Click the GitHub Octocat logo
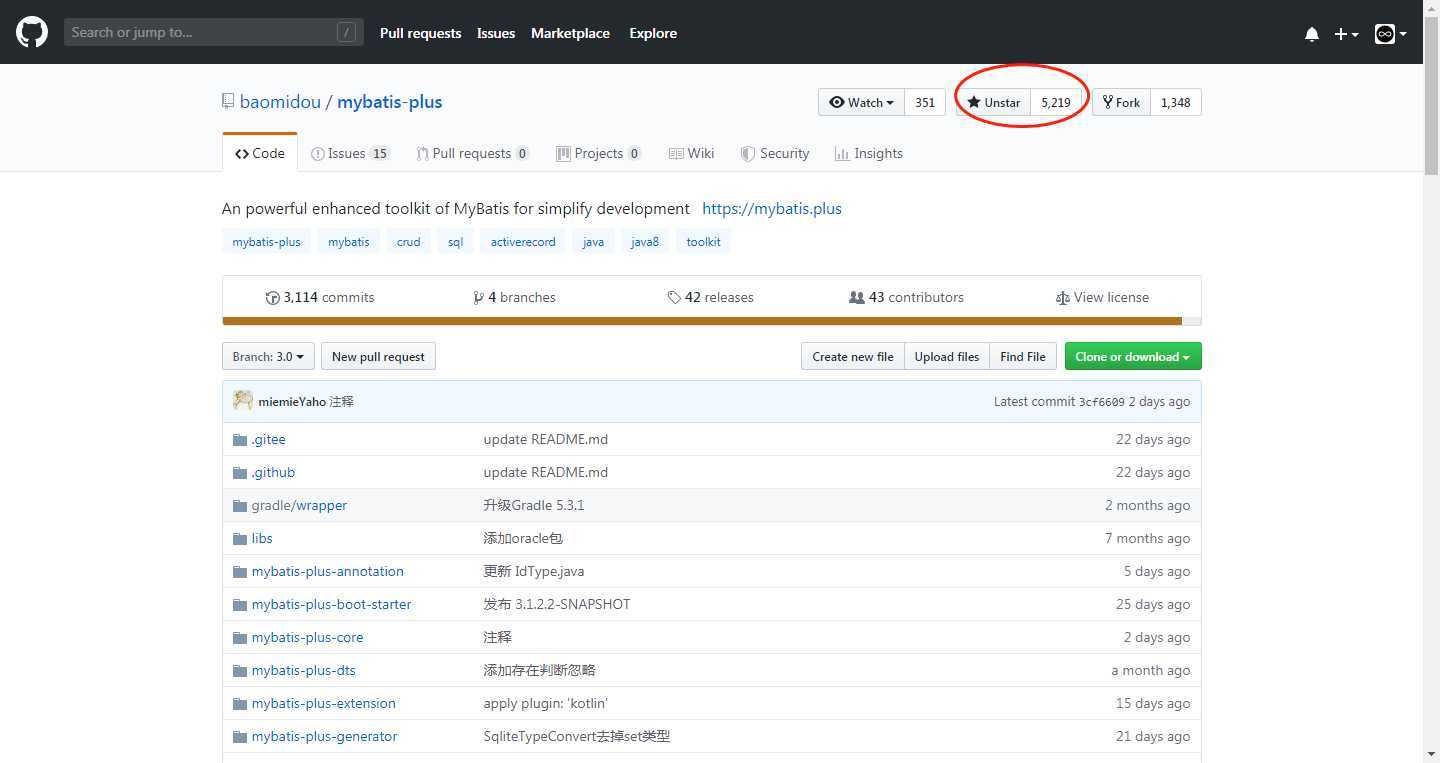Screen dimensions: 1440x763 point(32,32)
